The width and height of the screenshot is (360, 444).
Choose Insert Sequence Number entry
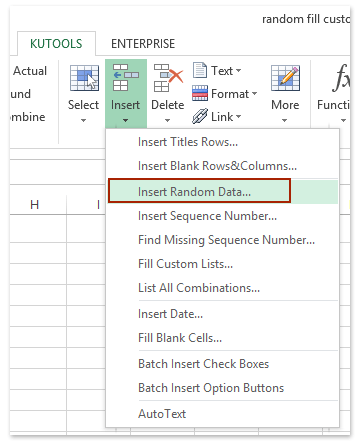coord(223,216)
